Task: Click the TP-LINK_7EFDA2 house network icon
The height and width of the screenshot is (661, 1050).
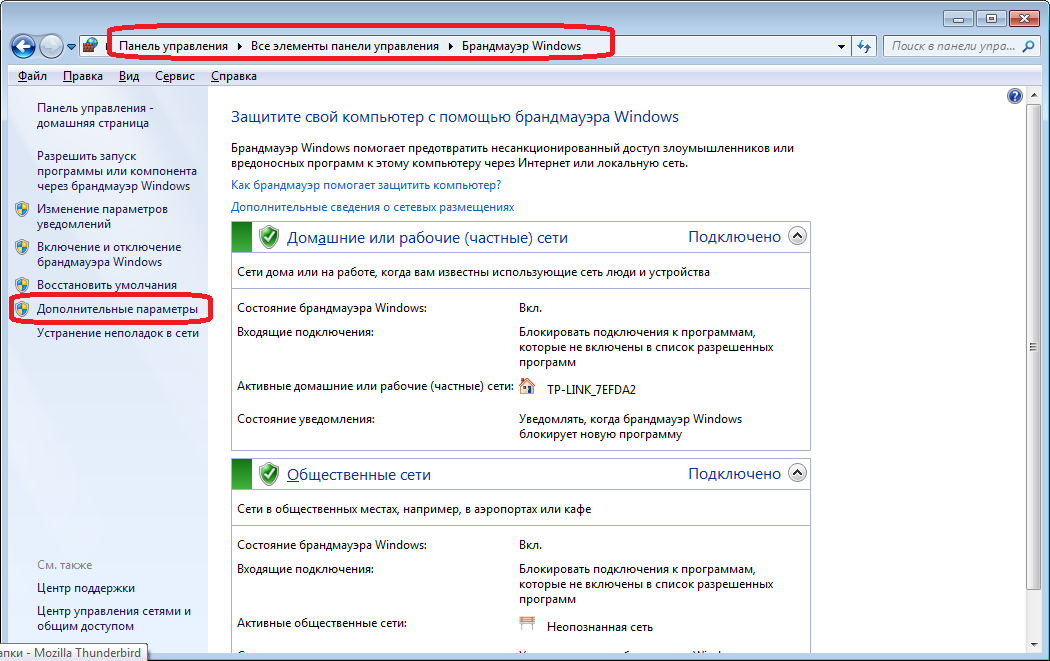Action: point(528,387)
